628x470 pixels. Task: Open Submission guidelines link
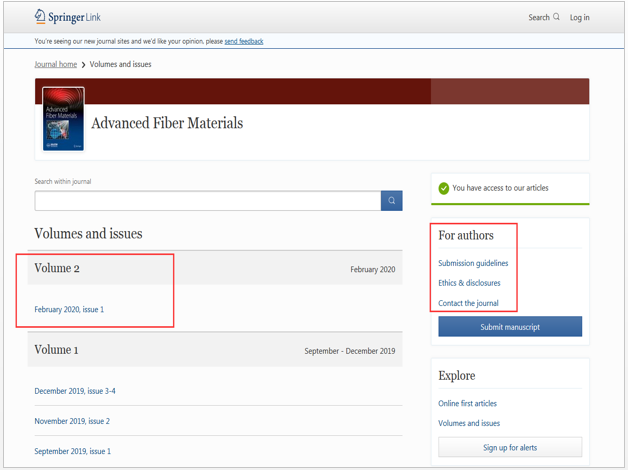(473, 263)
